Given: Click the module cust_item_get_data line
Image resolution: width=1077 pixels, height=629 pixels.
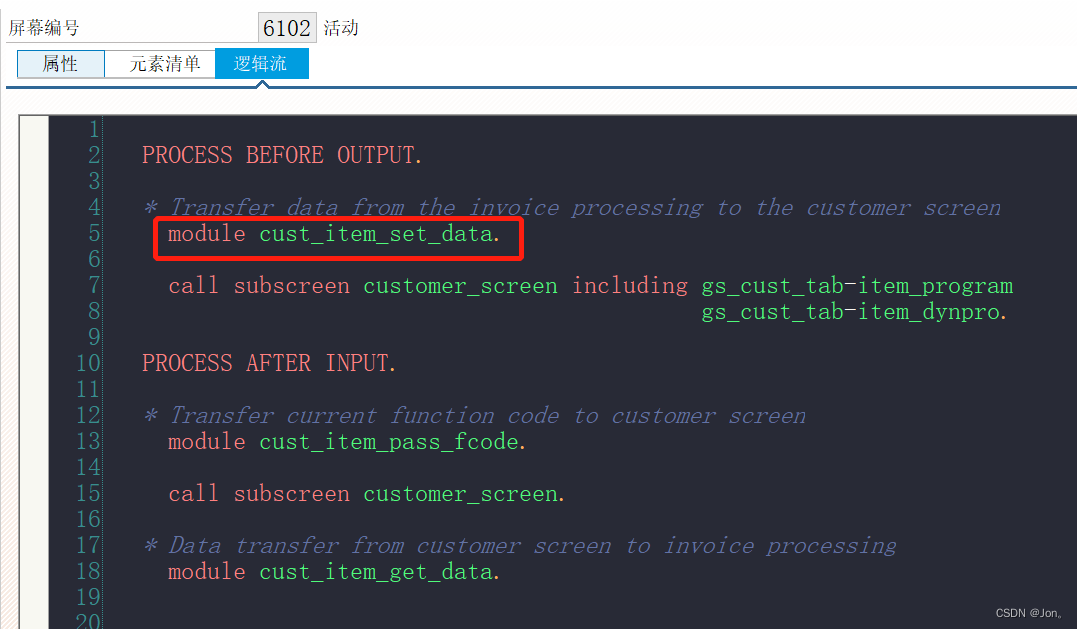Looking at the screenshot, I should (x=335, y=571).
